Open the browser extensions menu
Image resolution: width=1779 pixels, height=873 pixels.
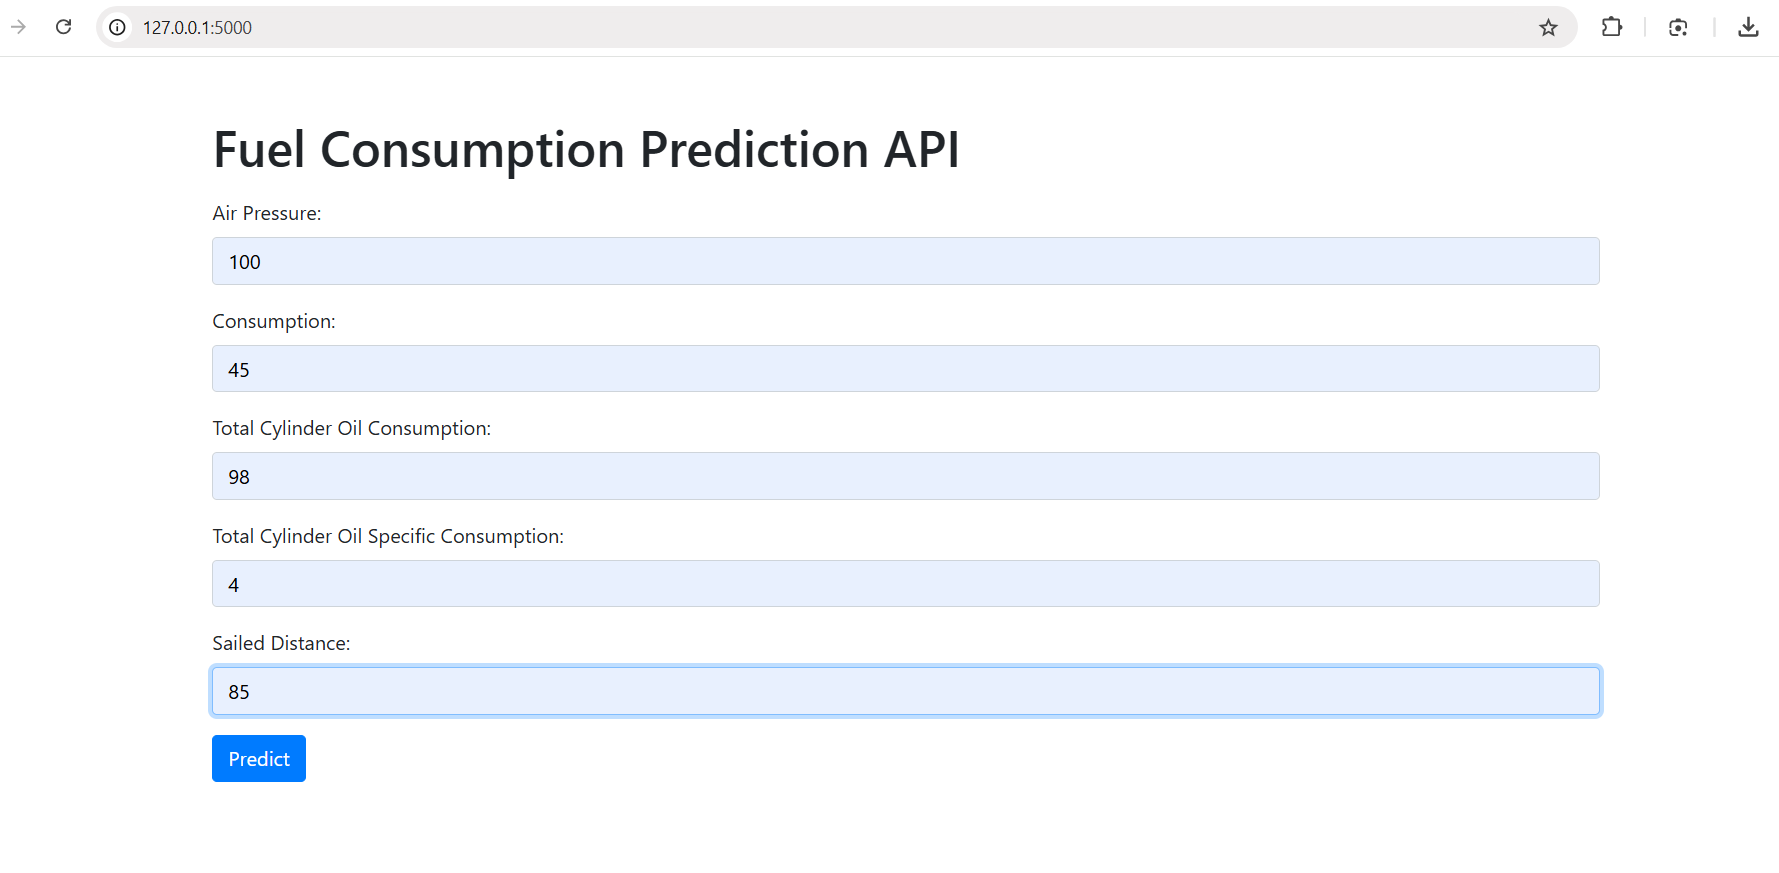pos(1611,27)
